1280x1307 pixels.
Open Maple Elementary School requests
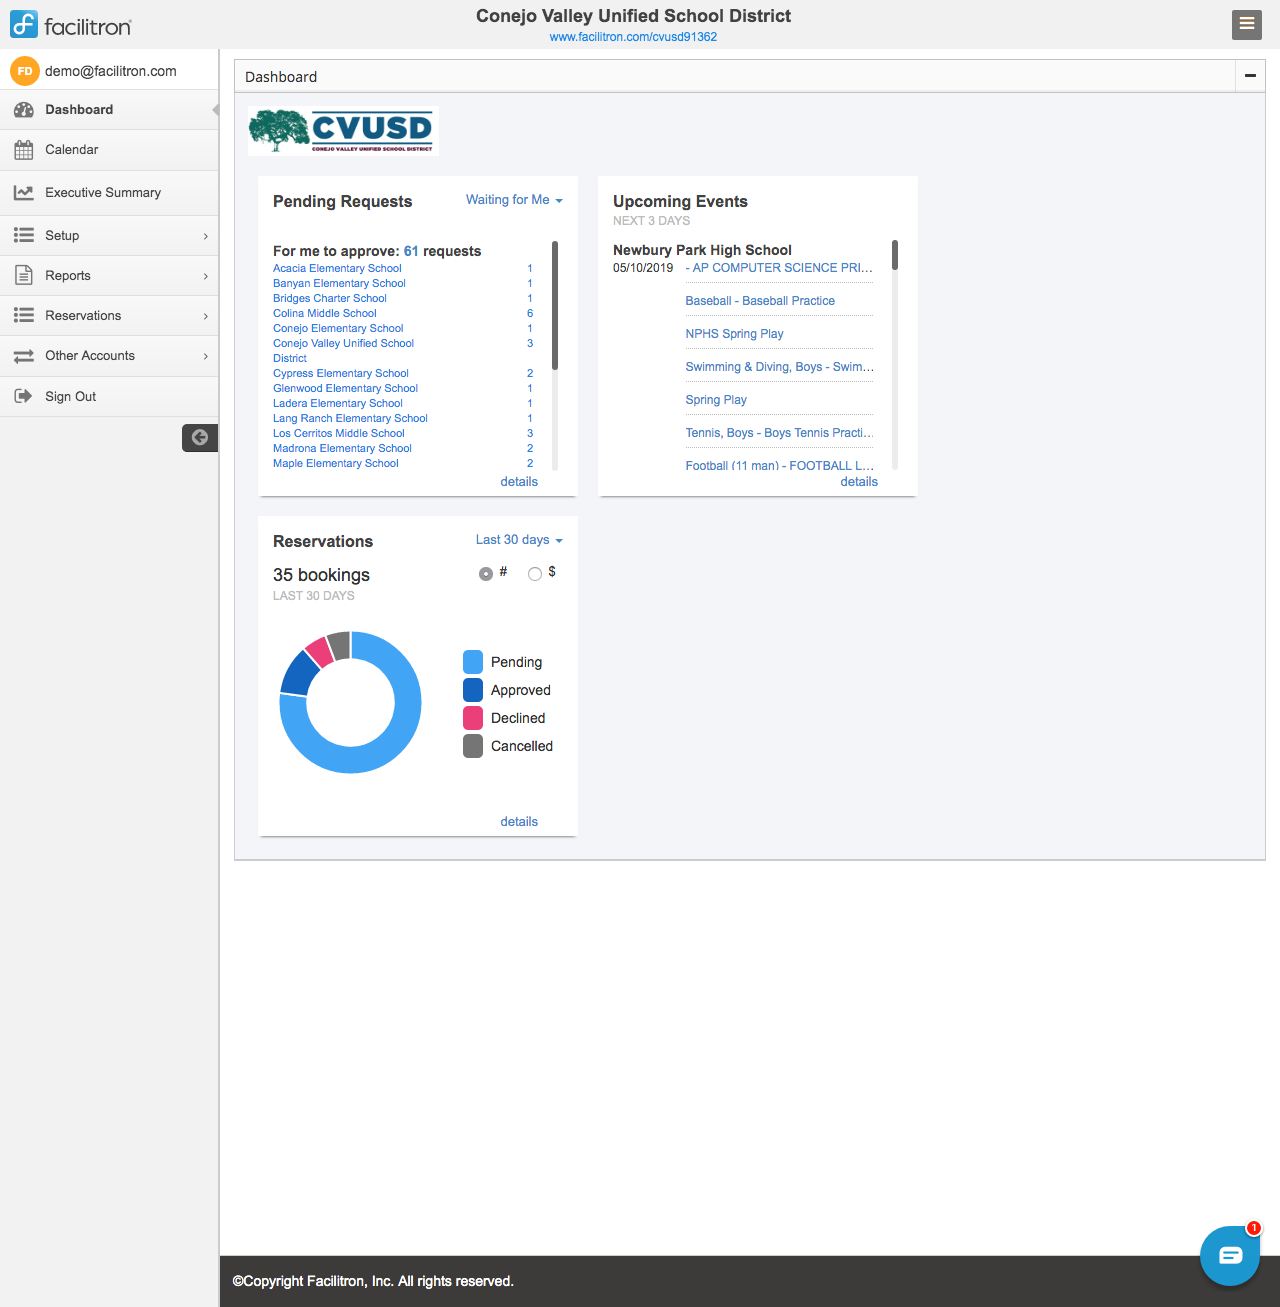point(336,463)
